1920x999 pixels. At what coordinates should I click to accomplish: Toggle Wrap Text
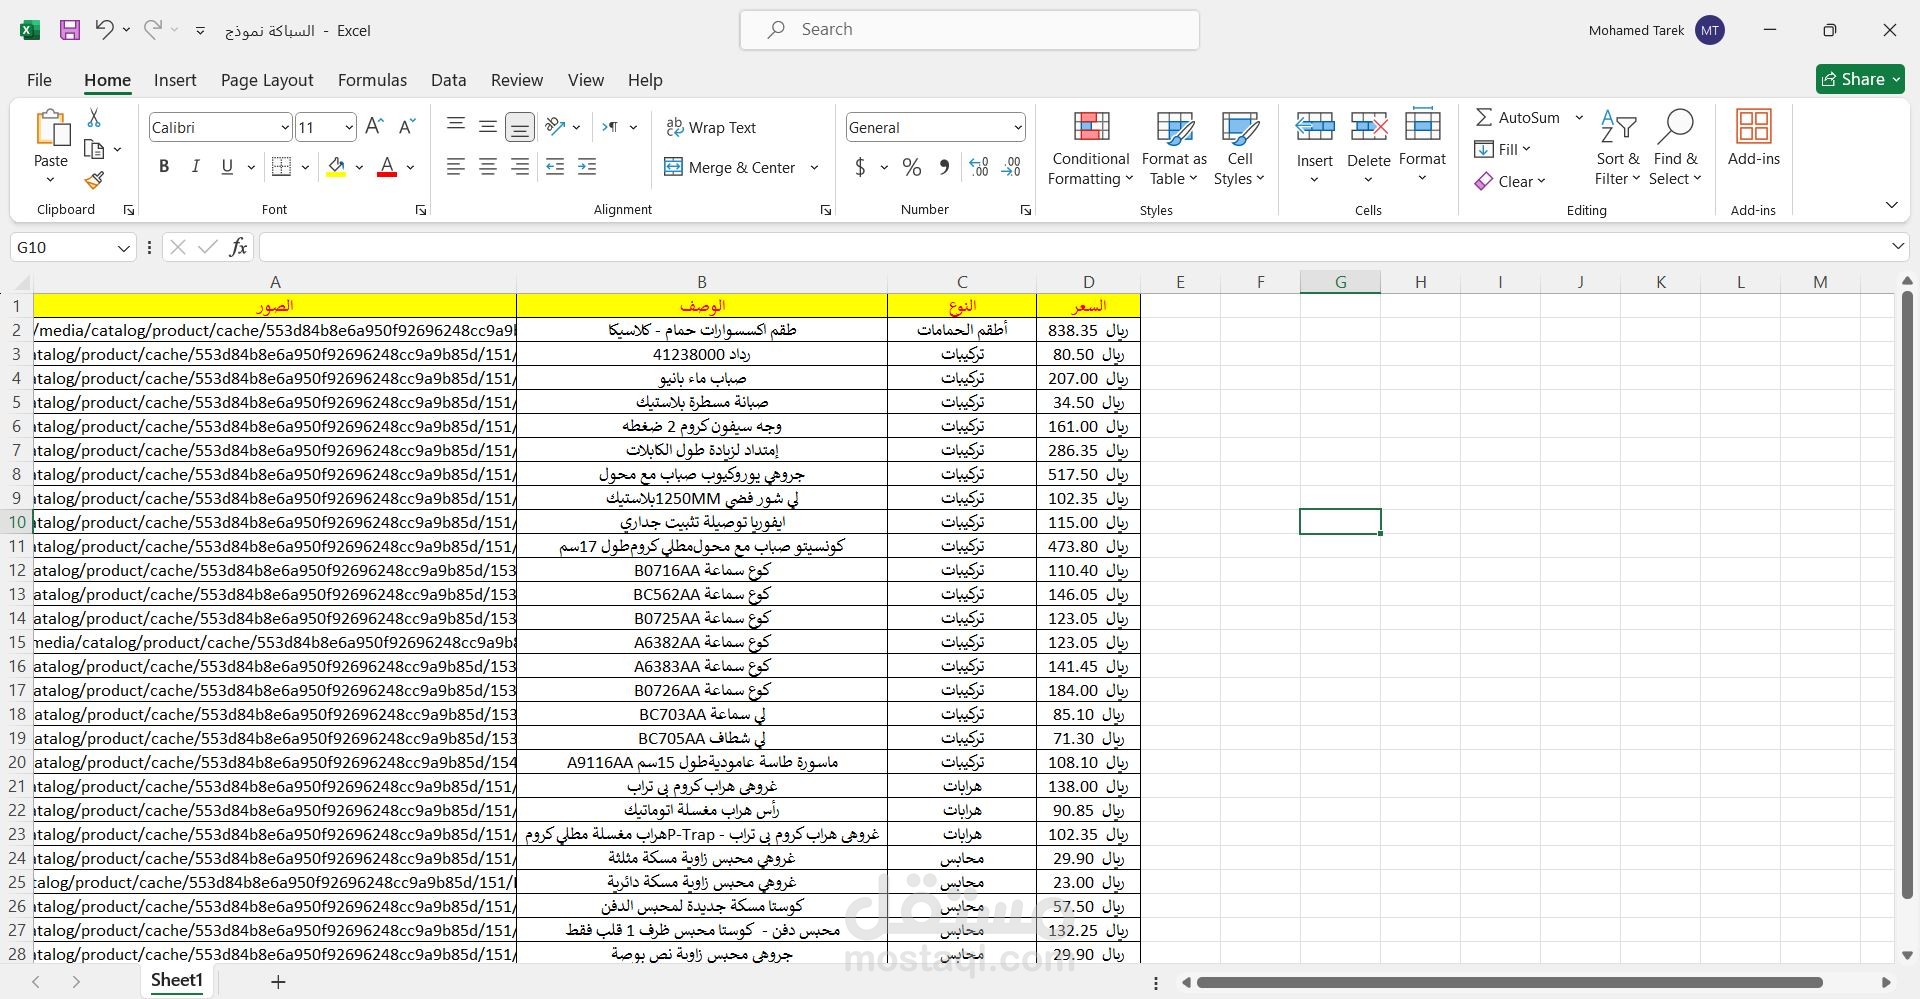point(711,127)
